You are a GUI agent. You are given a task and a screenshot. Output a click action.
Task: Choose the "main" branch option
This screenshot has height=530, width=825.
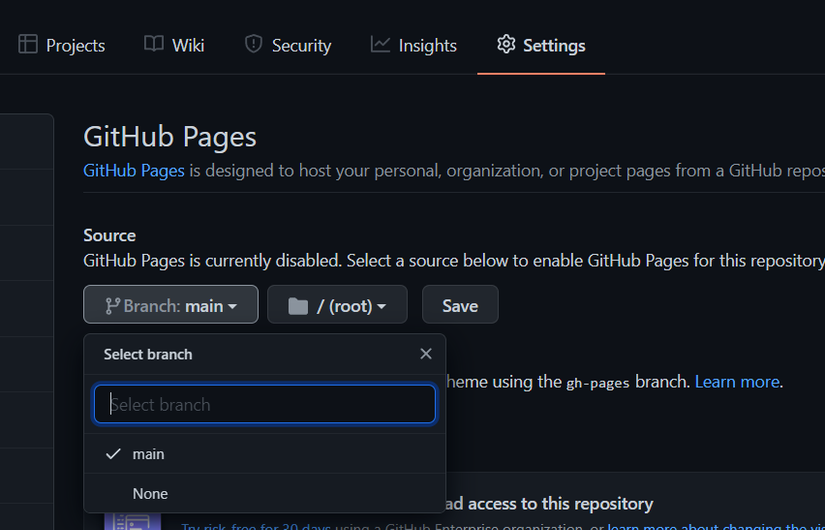(x=149, y=454)
